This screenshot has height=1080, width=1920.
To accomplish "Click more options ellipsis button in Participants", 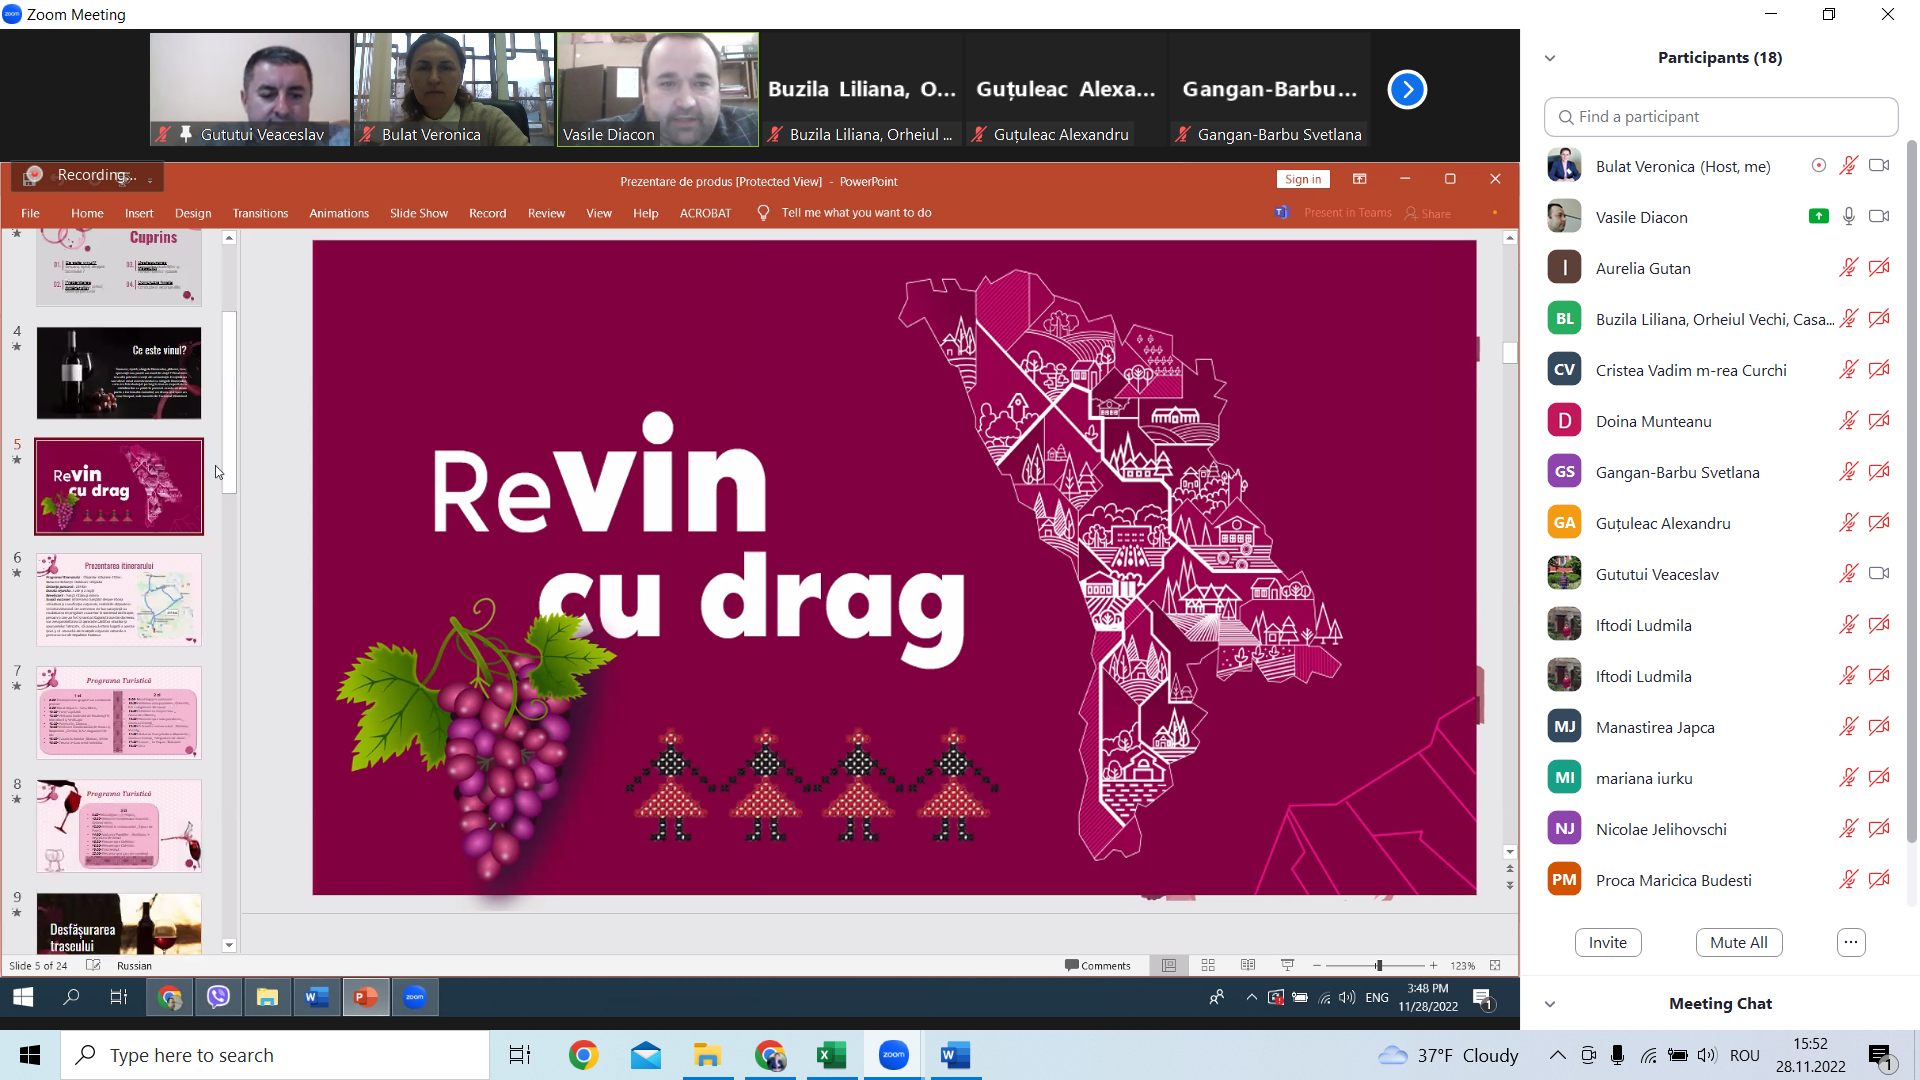I will pyautogui.click(x=1850, y=942).
